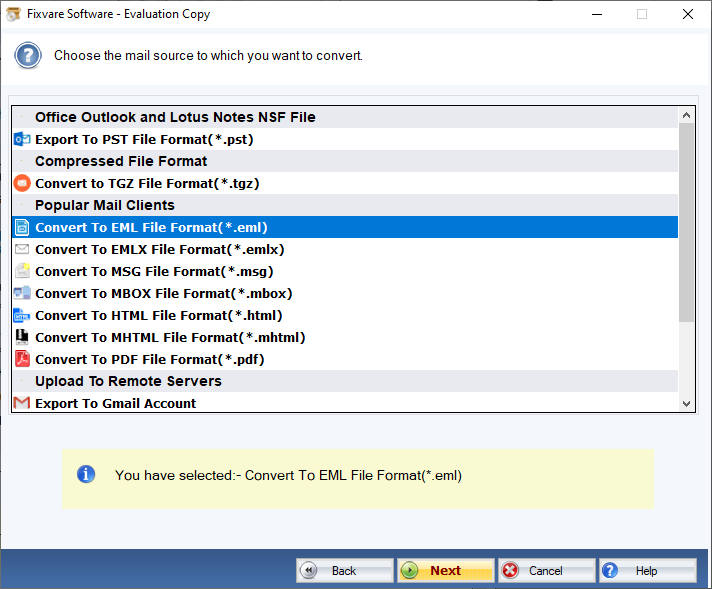712x589 pixels.
Task: Select Convert To MHTML File Format(*.mhtml)
Action: point(345,337)
